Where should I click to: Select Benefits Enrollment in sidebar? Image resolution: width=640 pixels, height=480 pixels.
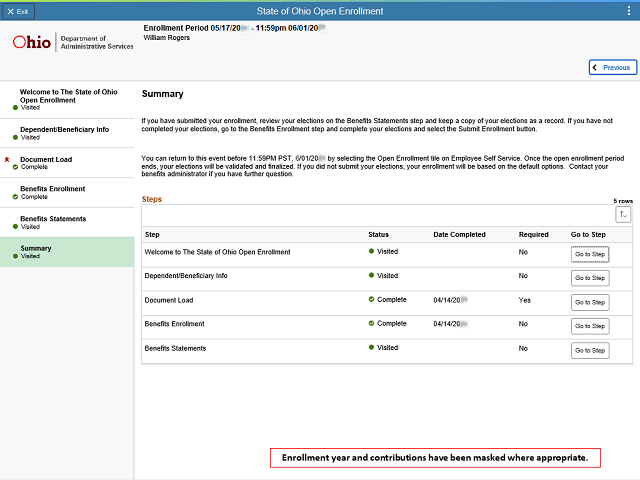point(67,193)
